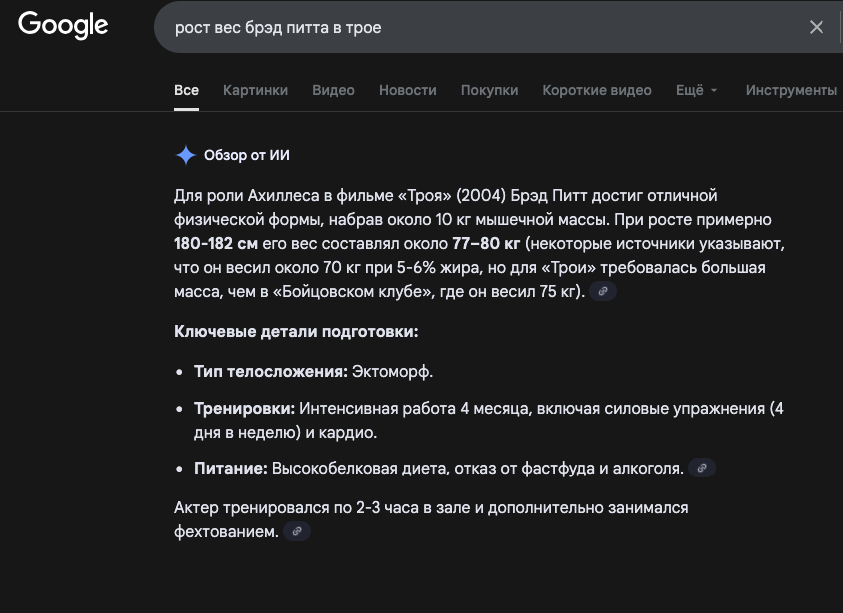Click the AI overview sparkle icon

pyautogui.click(x=185, y=155)
